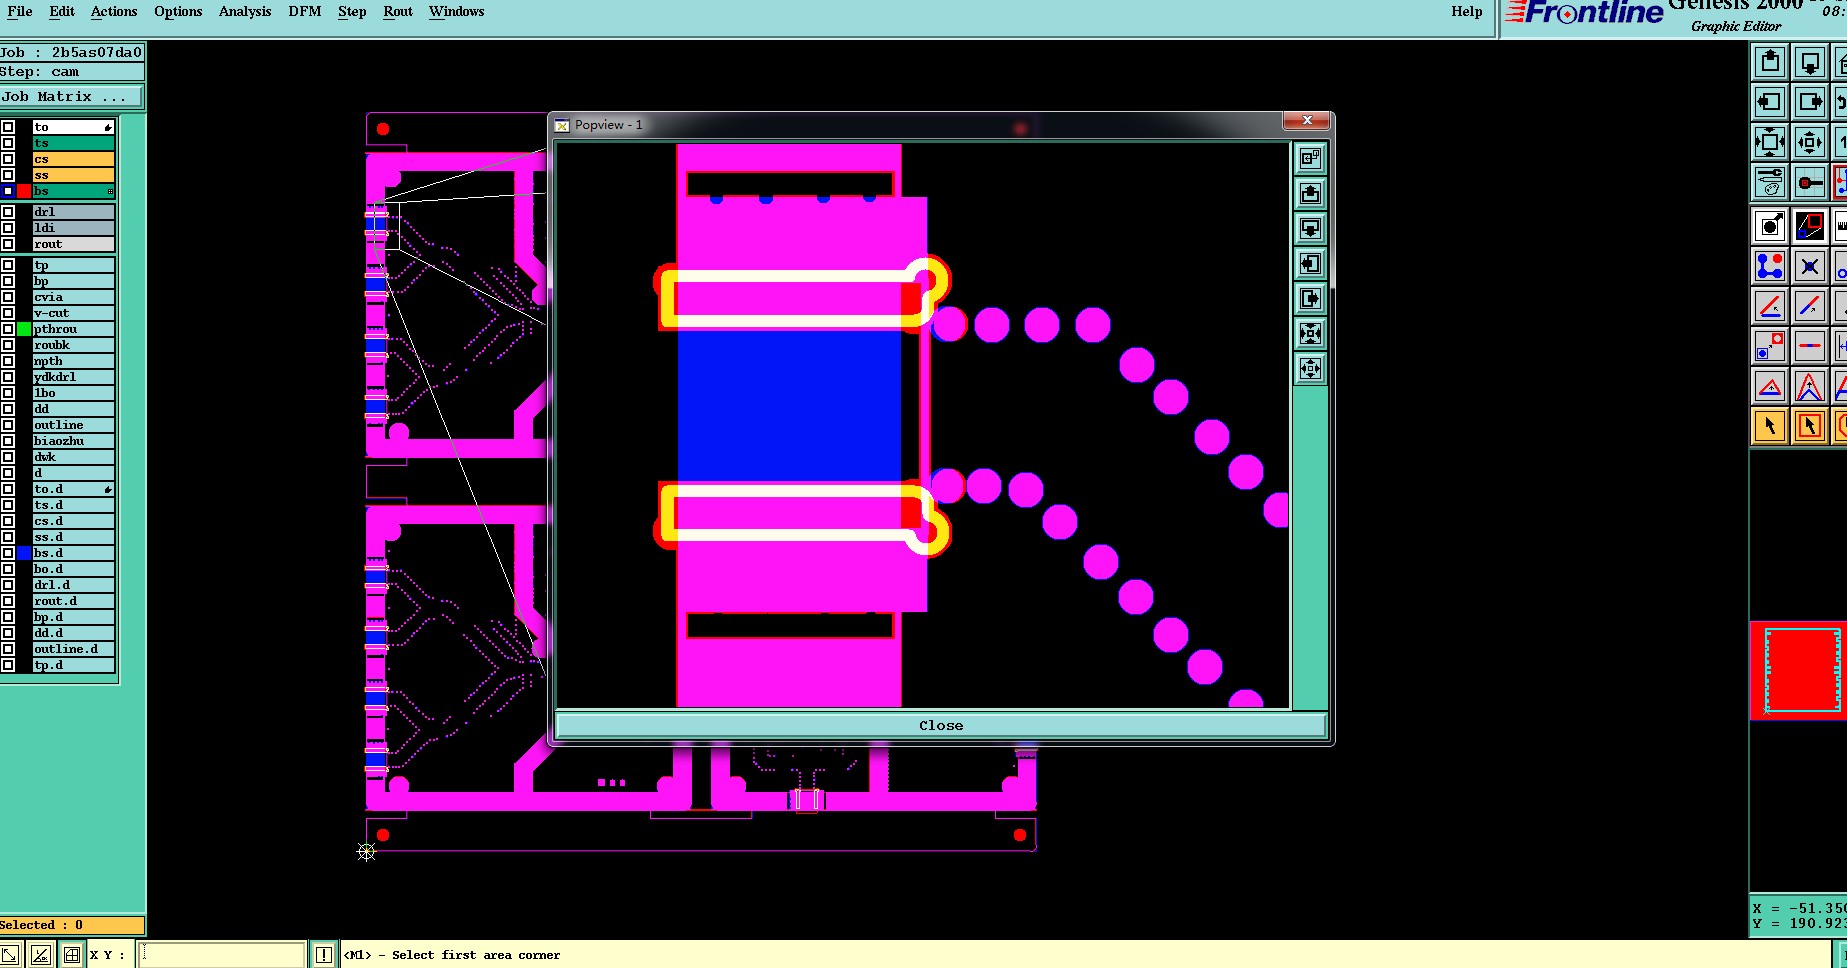1847x968 pixels.
Task: Select the horizontal red-blue line tool
Action: 1810,346
